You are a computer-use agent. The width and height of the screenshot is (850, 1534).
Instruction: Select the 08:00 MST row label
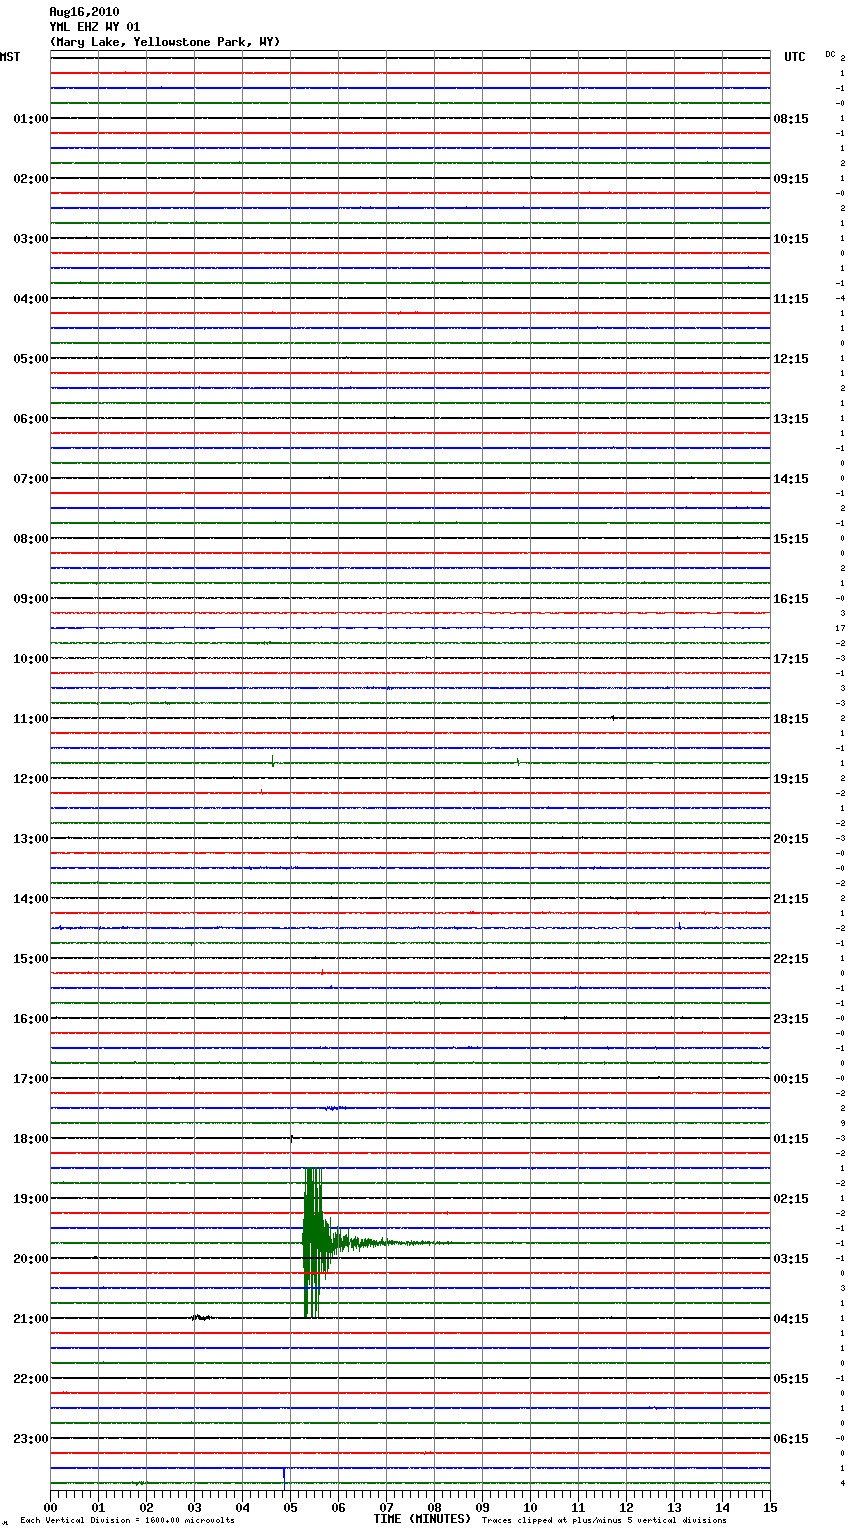pyautogui.click(x=31, y=539)
